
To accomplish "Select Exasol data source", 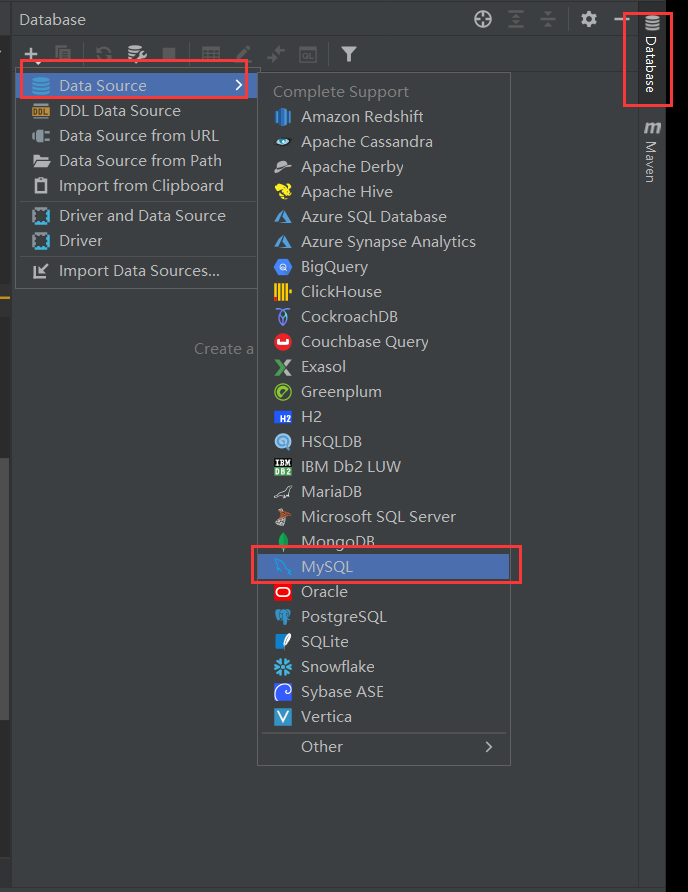I will (384, 367).
